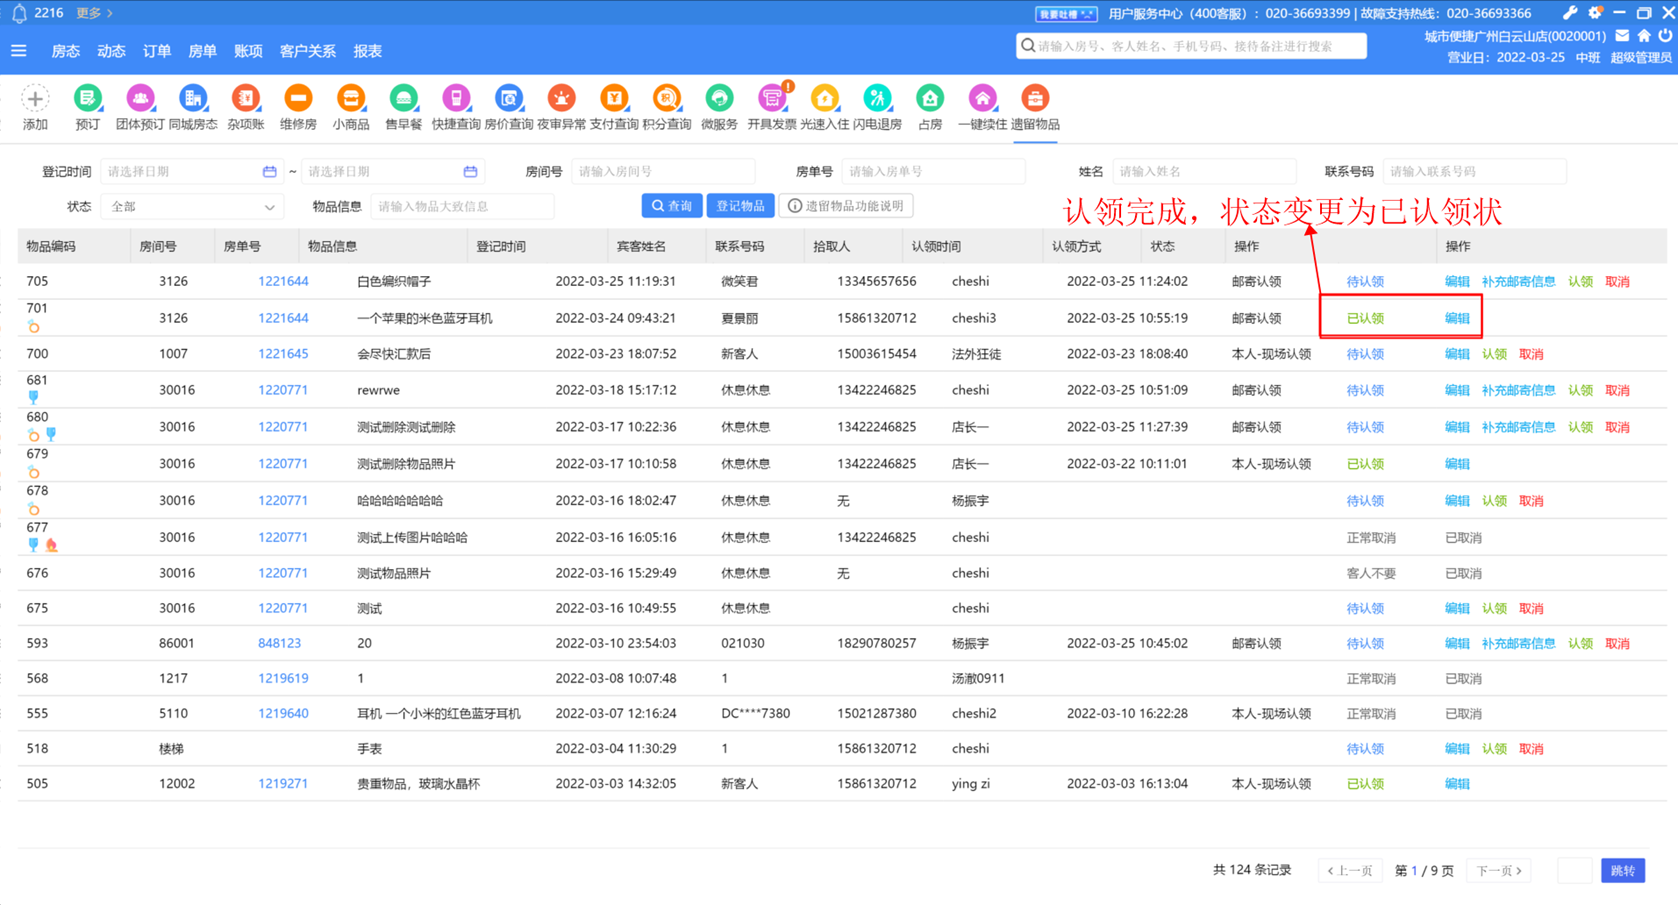Click the 我要吐槽 feedback badge
This screenshot has height=905, width=1678.
pos(1065,14)
